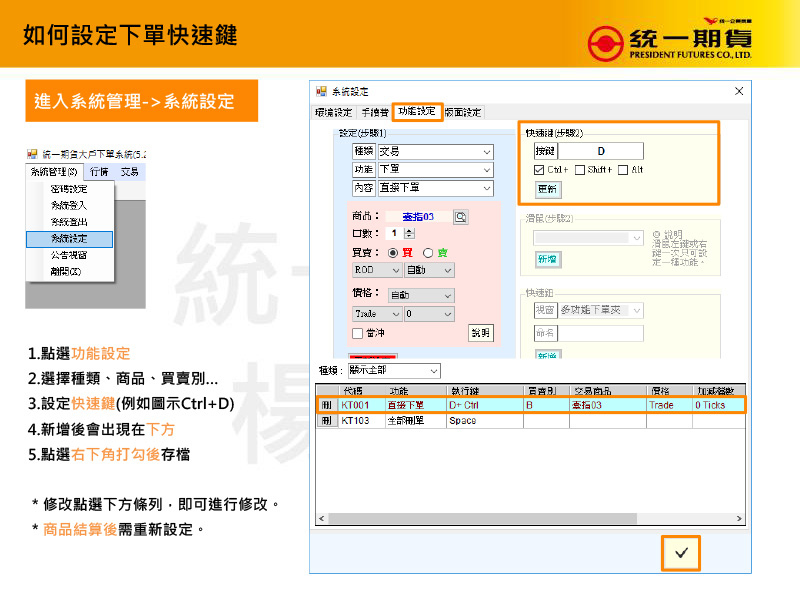This screenshot has width=800, height=598.
Task: Open the 滑鼠 (步驟2) dropdown
Action: click(x=588, y=238)
